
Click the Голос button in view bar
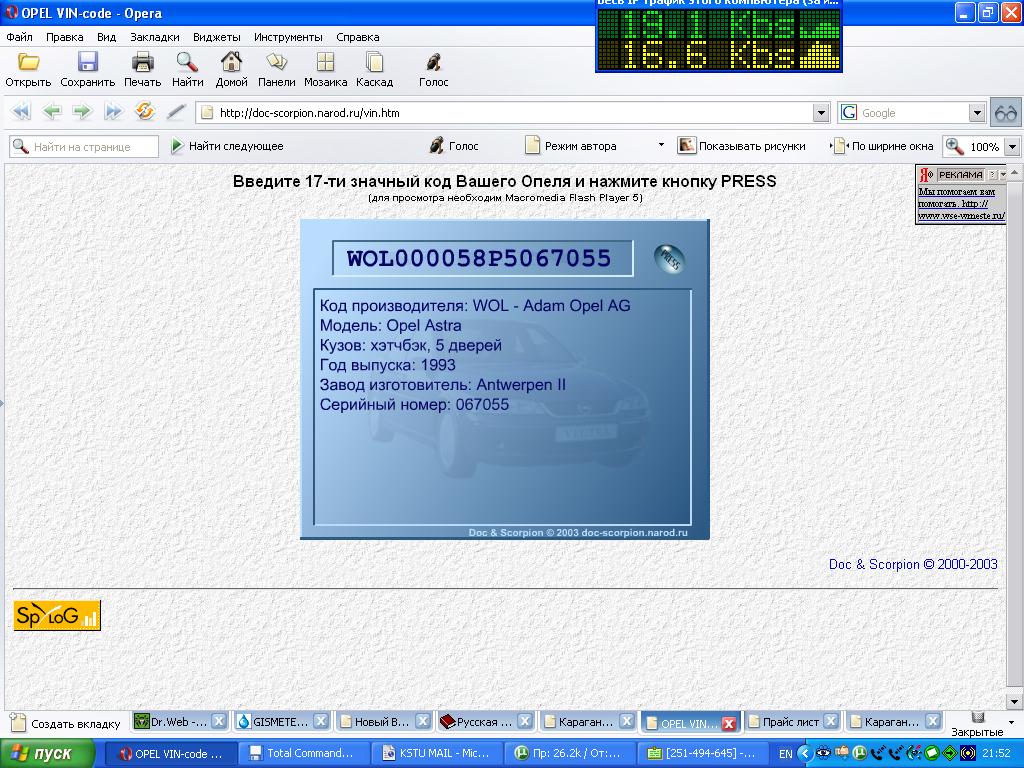(453, 146)
